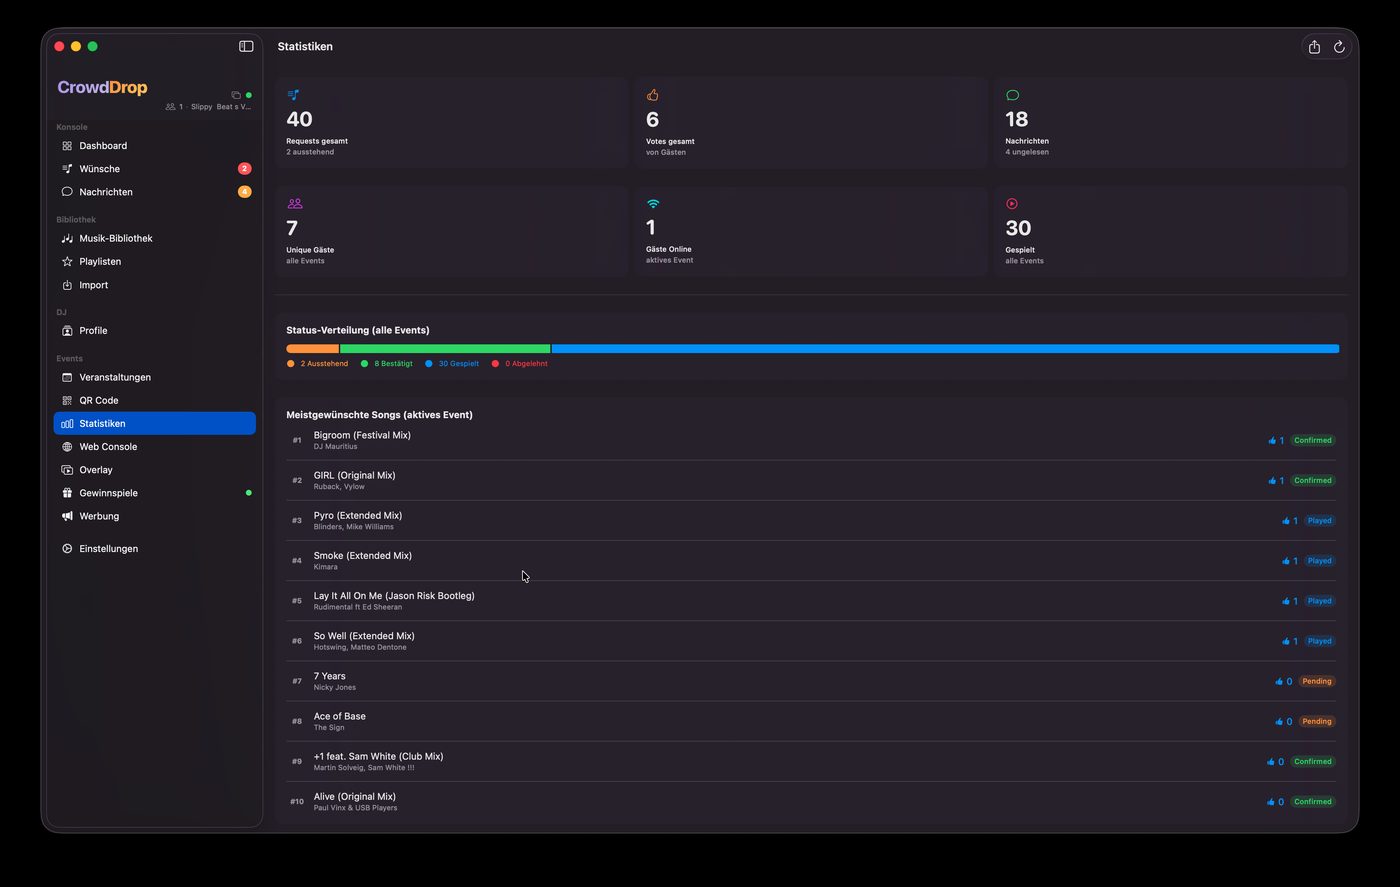Viewport: 1400px width, 887px height.
Task: Open the QR Code page
Action: (x=98, y=401)
